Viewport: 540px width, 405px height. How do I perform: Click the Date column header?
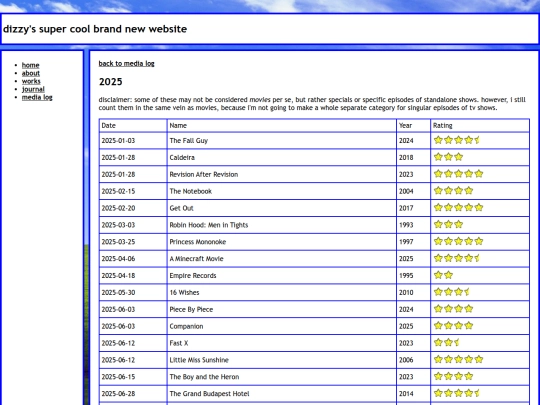coord(133,125)
